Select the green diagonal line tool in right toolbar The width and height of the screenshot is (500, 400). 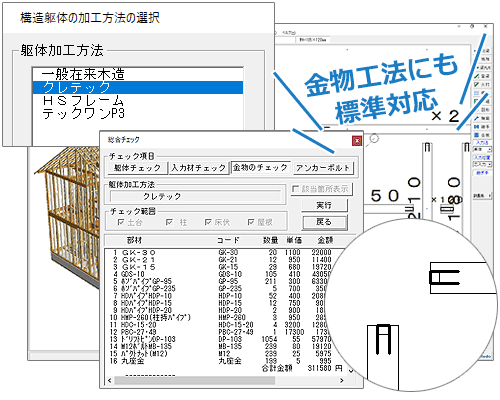point(482,76)
